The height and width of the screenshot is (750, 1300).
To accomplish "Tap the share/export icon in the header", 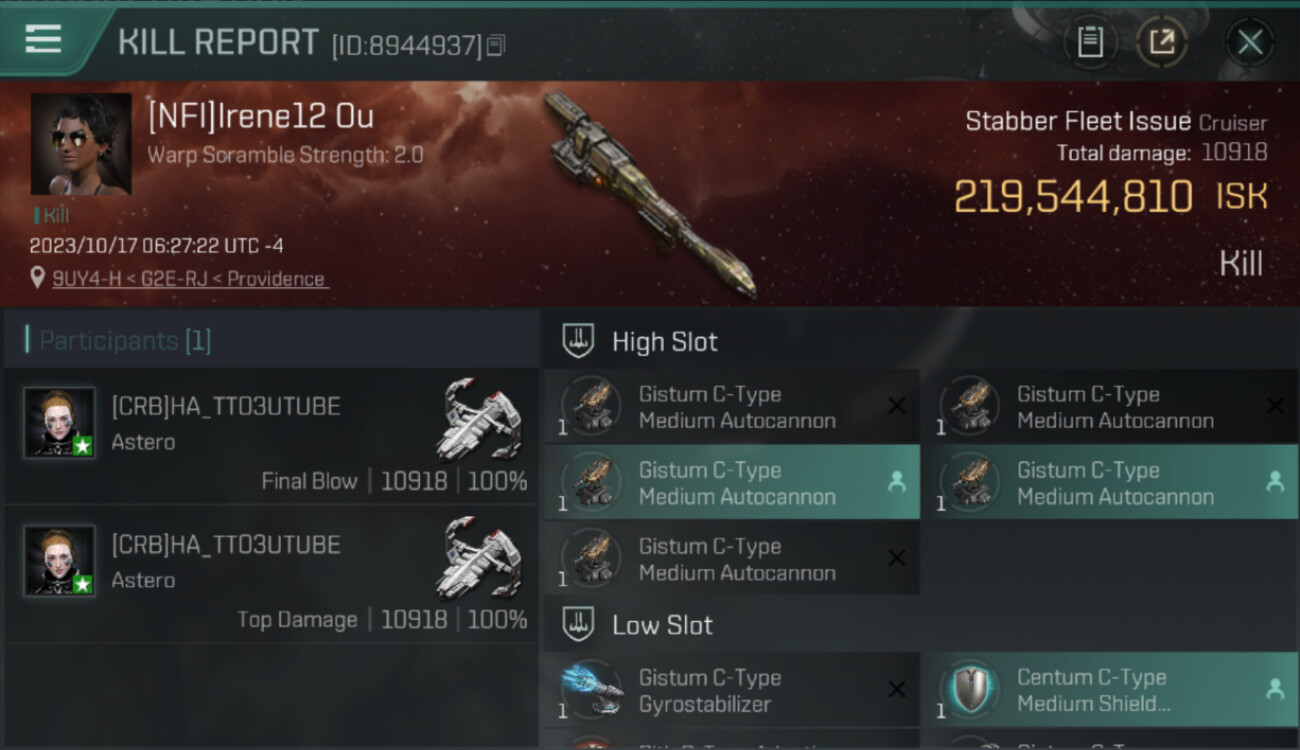I will point(1162,42).
